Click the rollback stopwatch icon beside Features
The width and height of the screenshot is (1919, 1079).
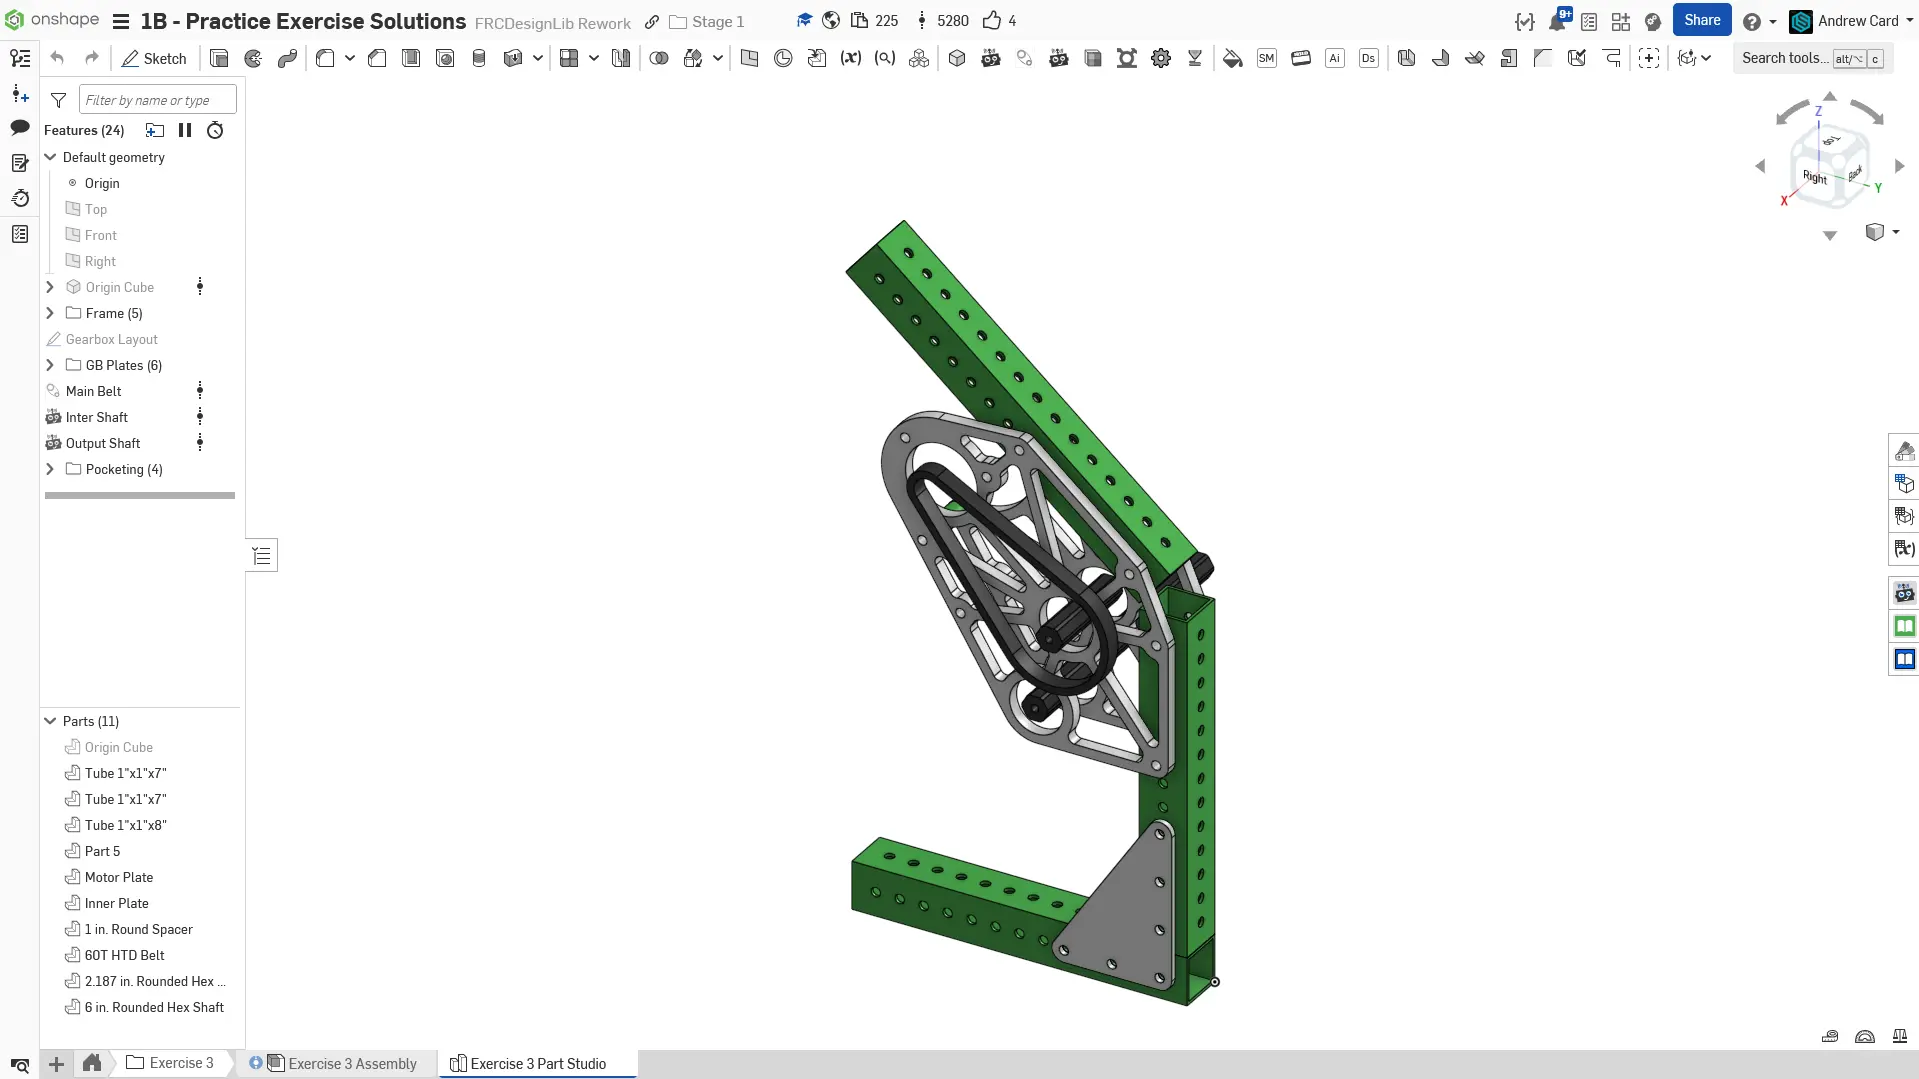pos(215,131)
